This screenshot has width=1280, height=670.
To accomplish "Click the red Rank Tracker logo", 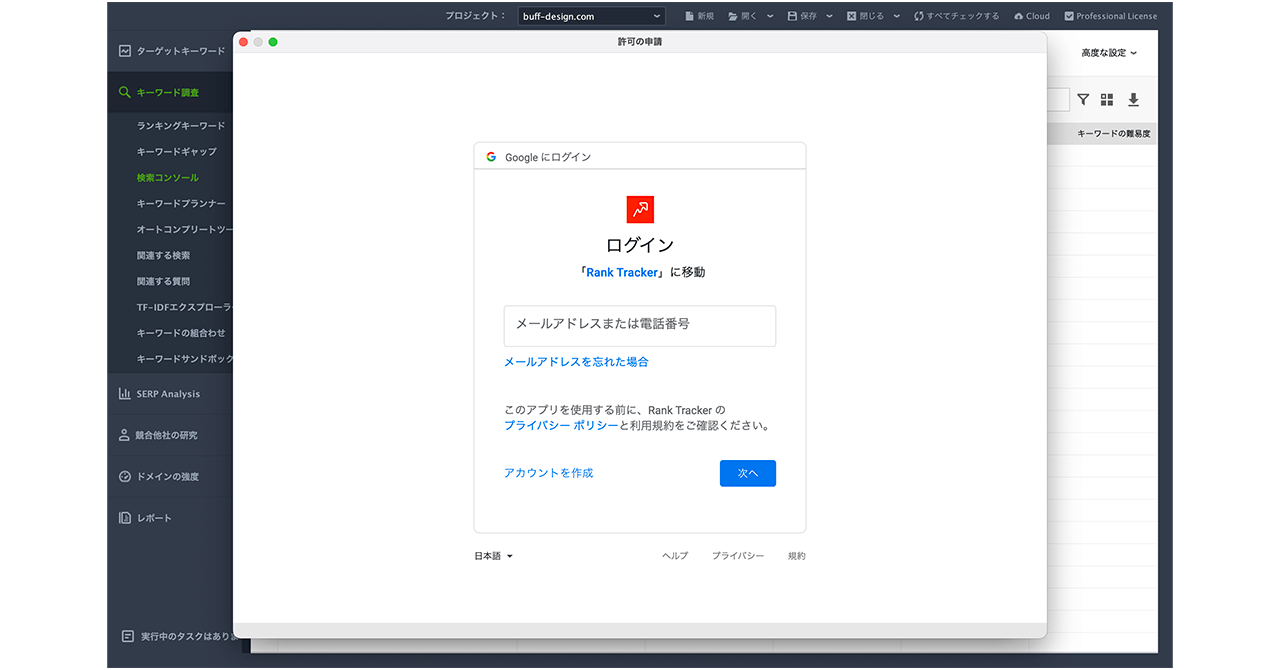I will coord(639,209).
